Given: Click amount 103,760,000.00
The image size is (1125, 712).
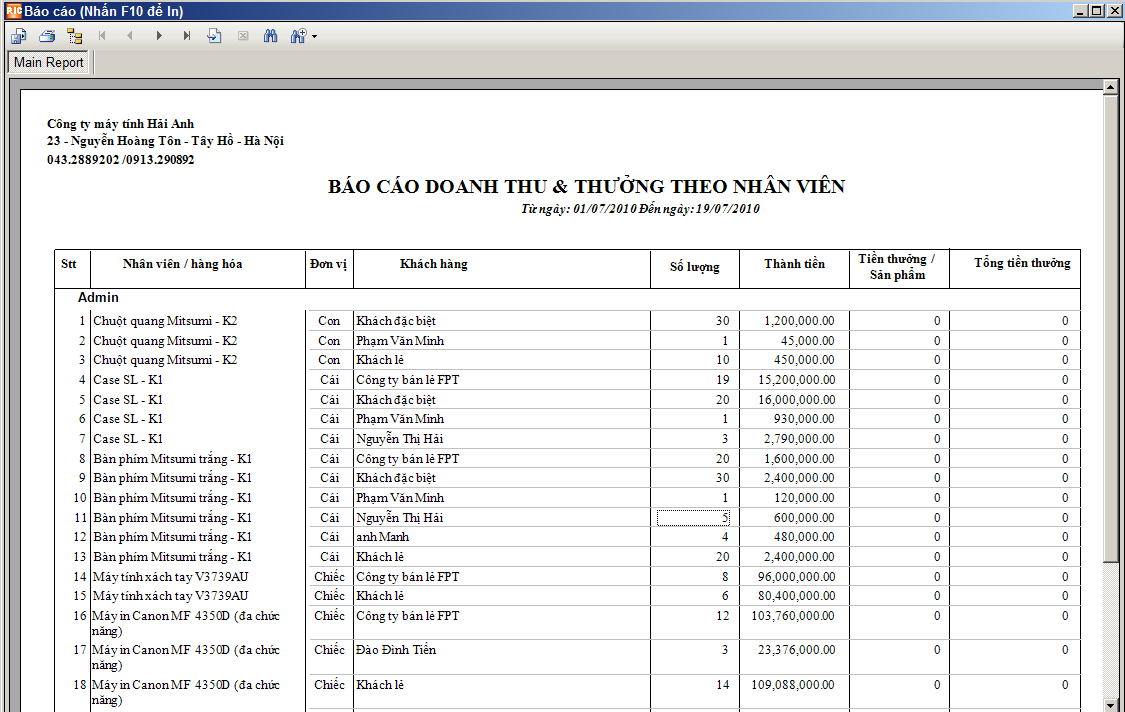Looking at the screenshot, I should pyautogui.click(x=793, y=616).
